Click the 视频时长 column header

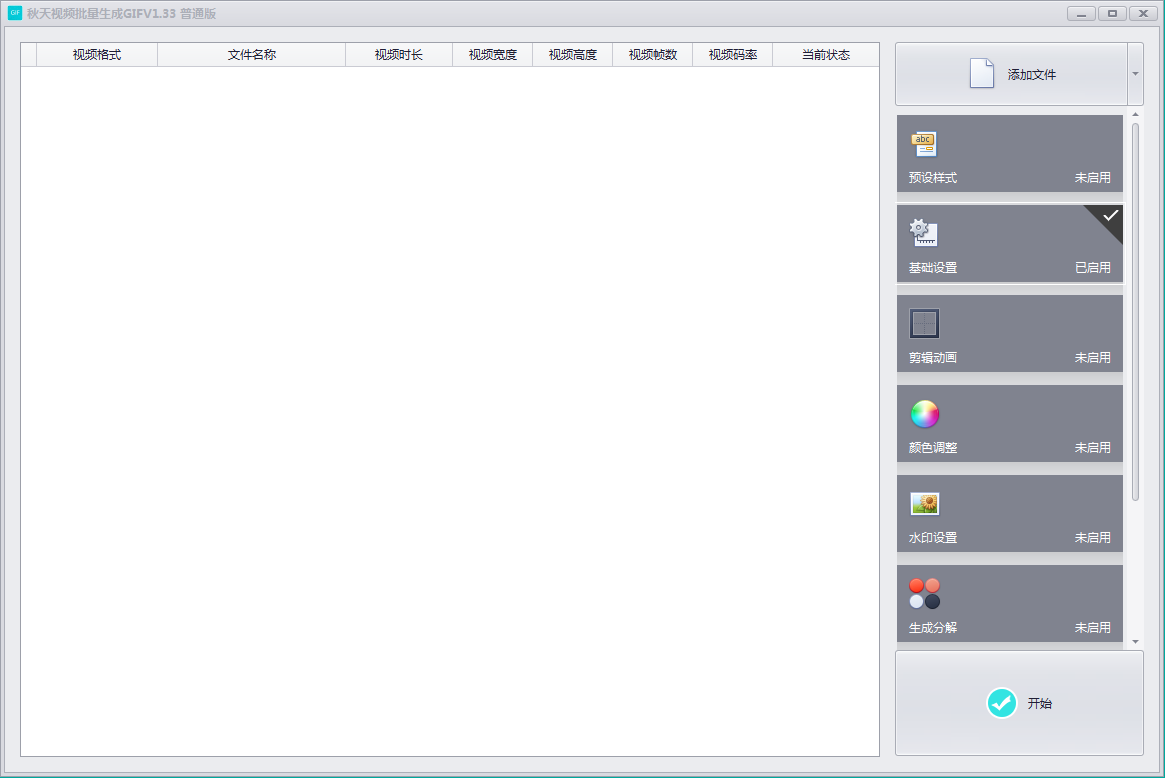[x=398, y=55]
